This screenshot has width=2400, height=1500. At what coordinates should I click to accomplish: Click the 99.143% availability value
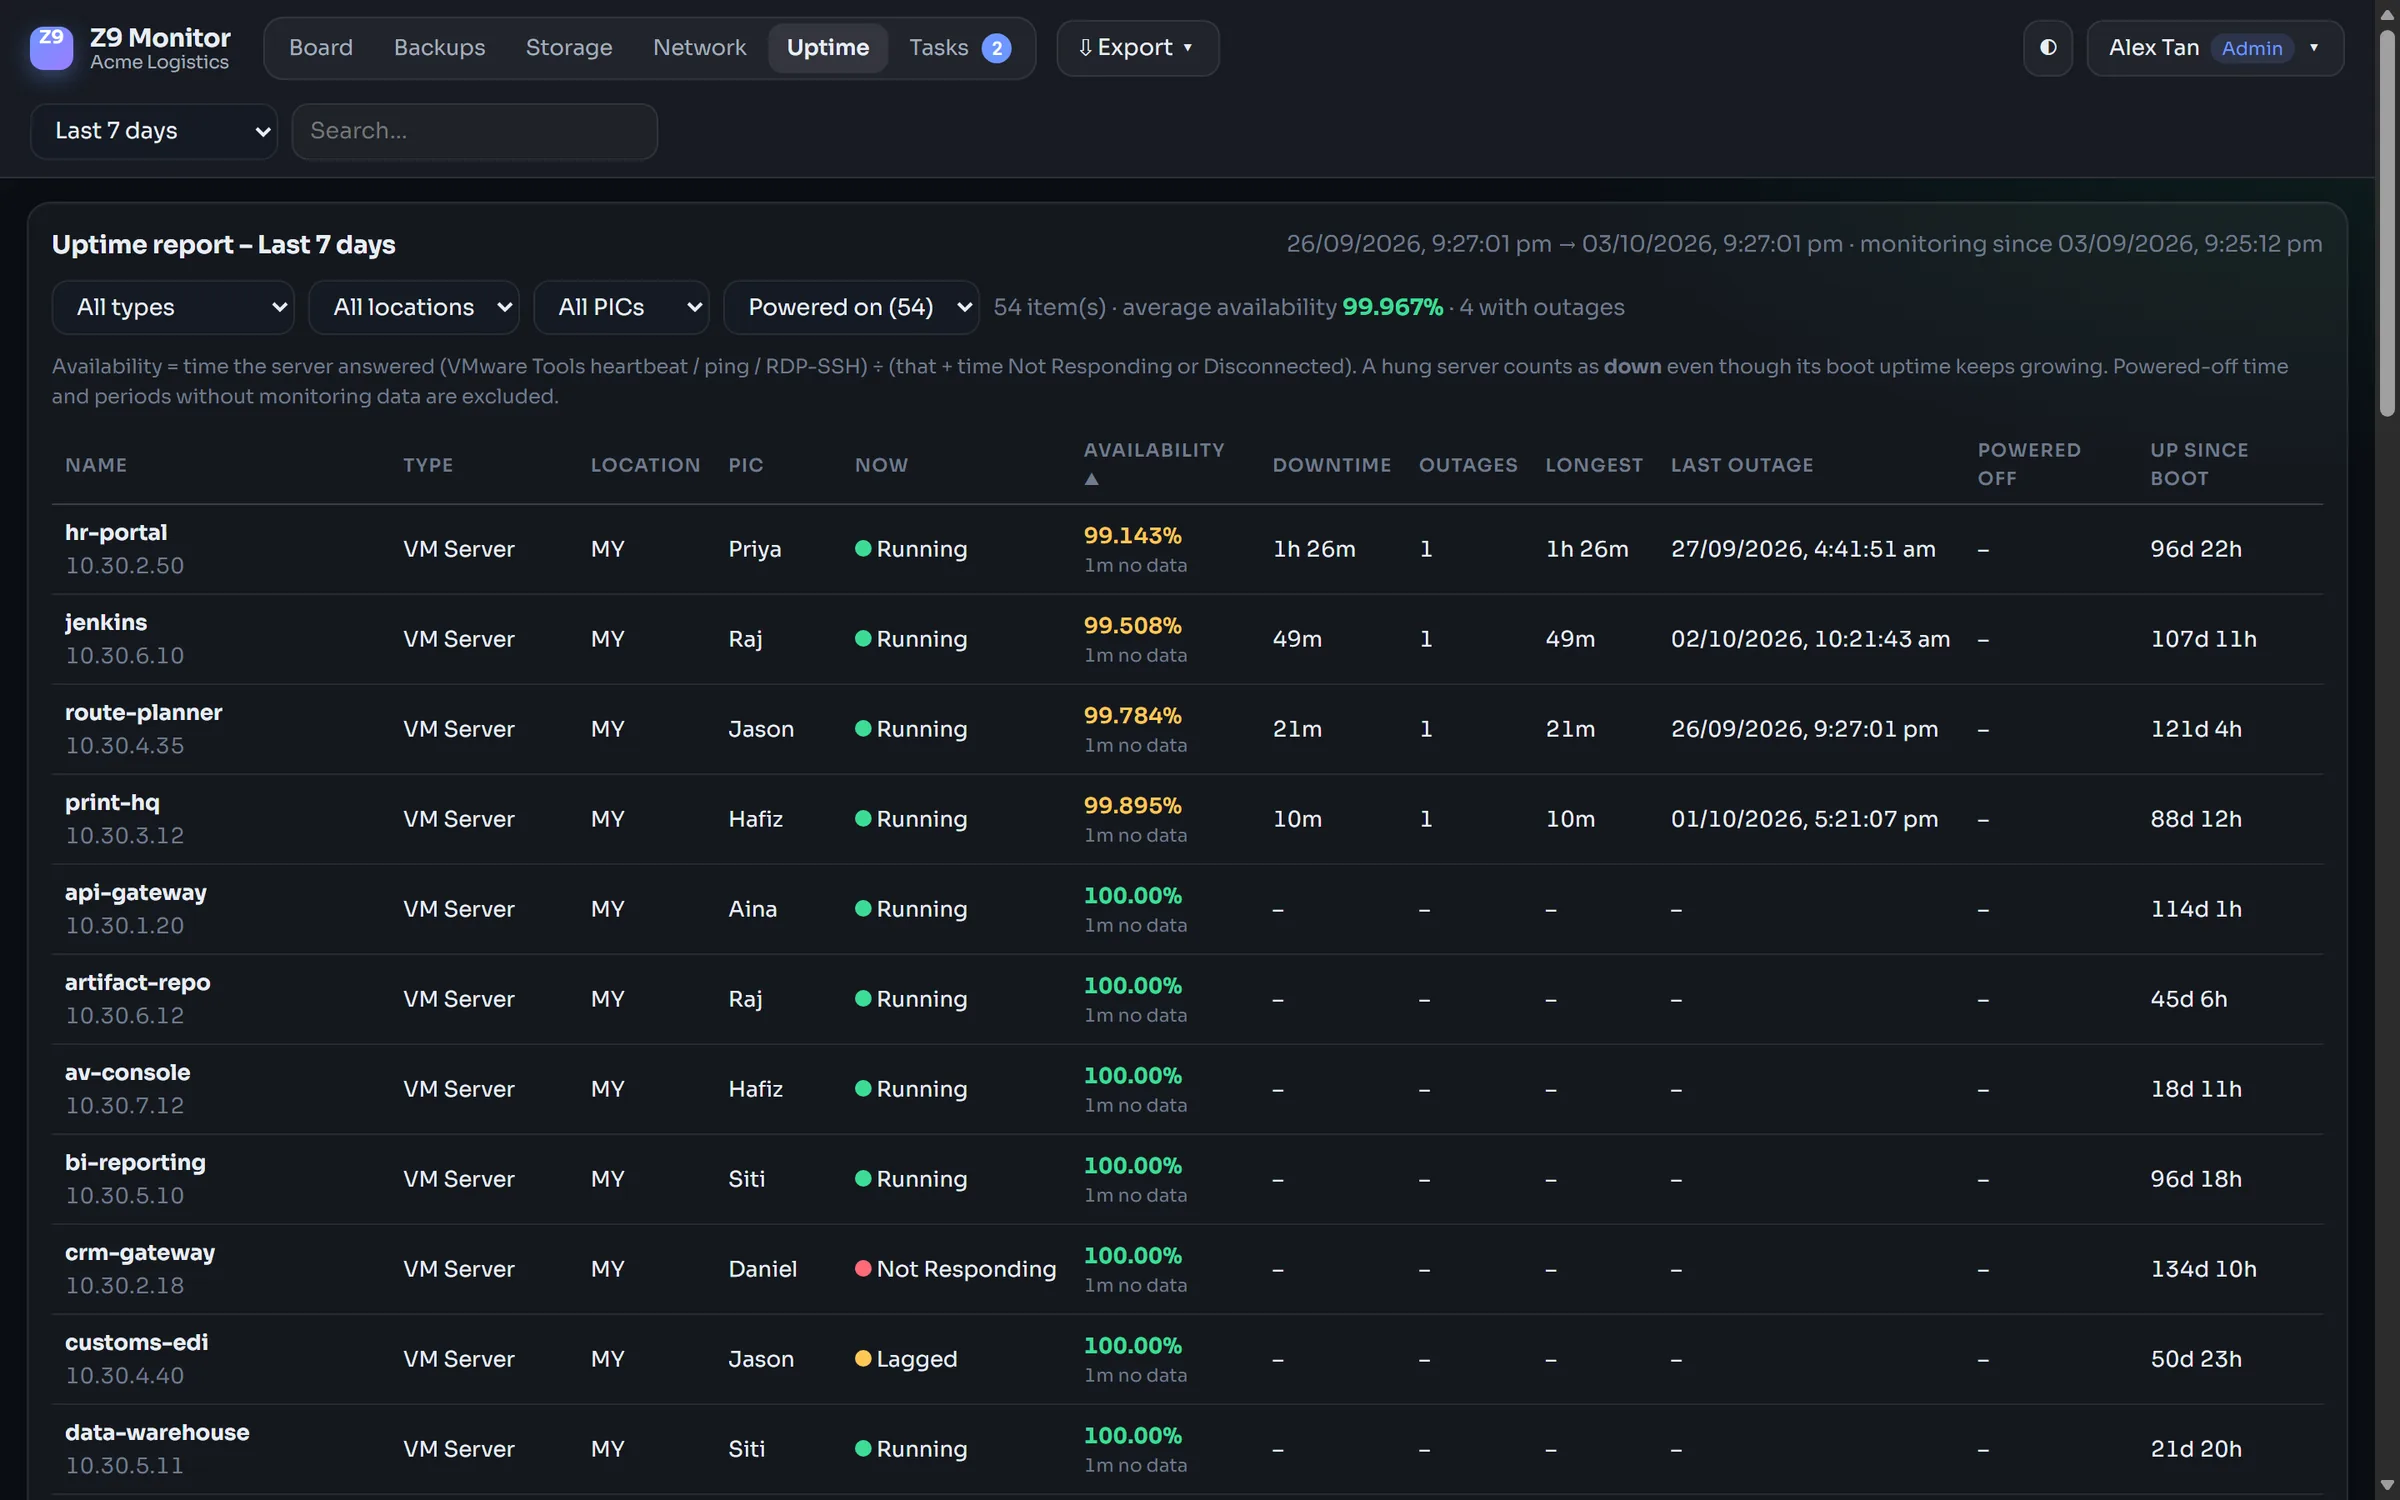point(1133,536)
